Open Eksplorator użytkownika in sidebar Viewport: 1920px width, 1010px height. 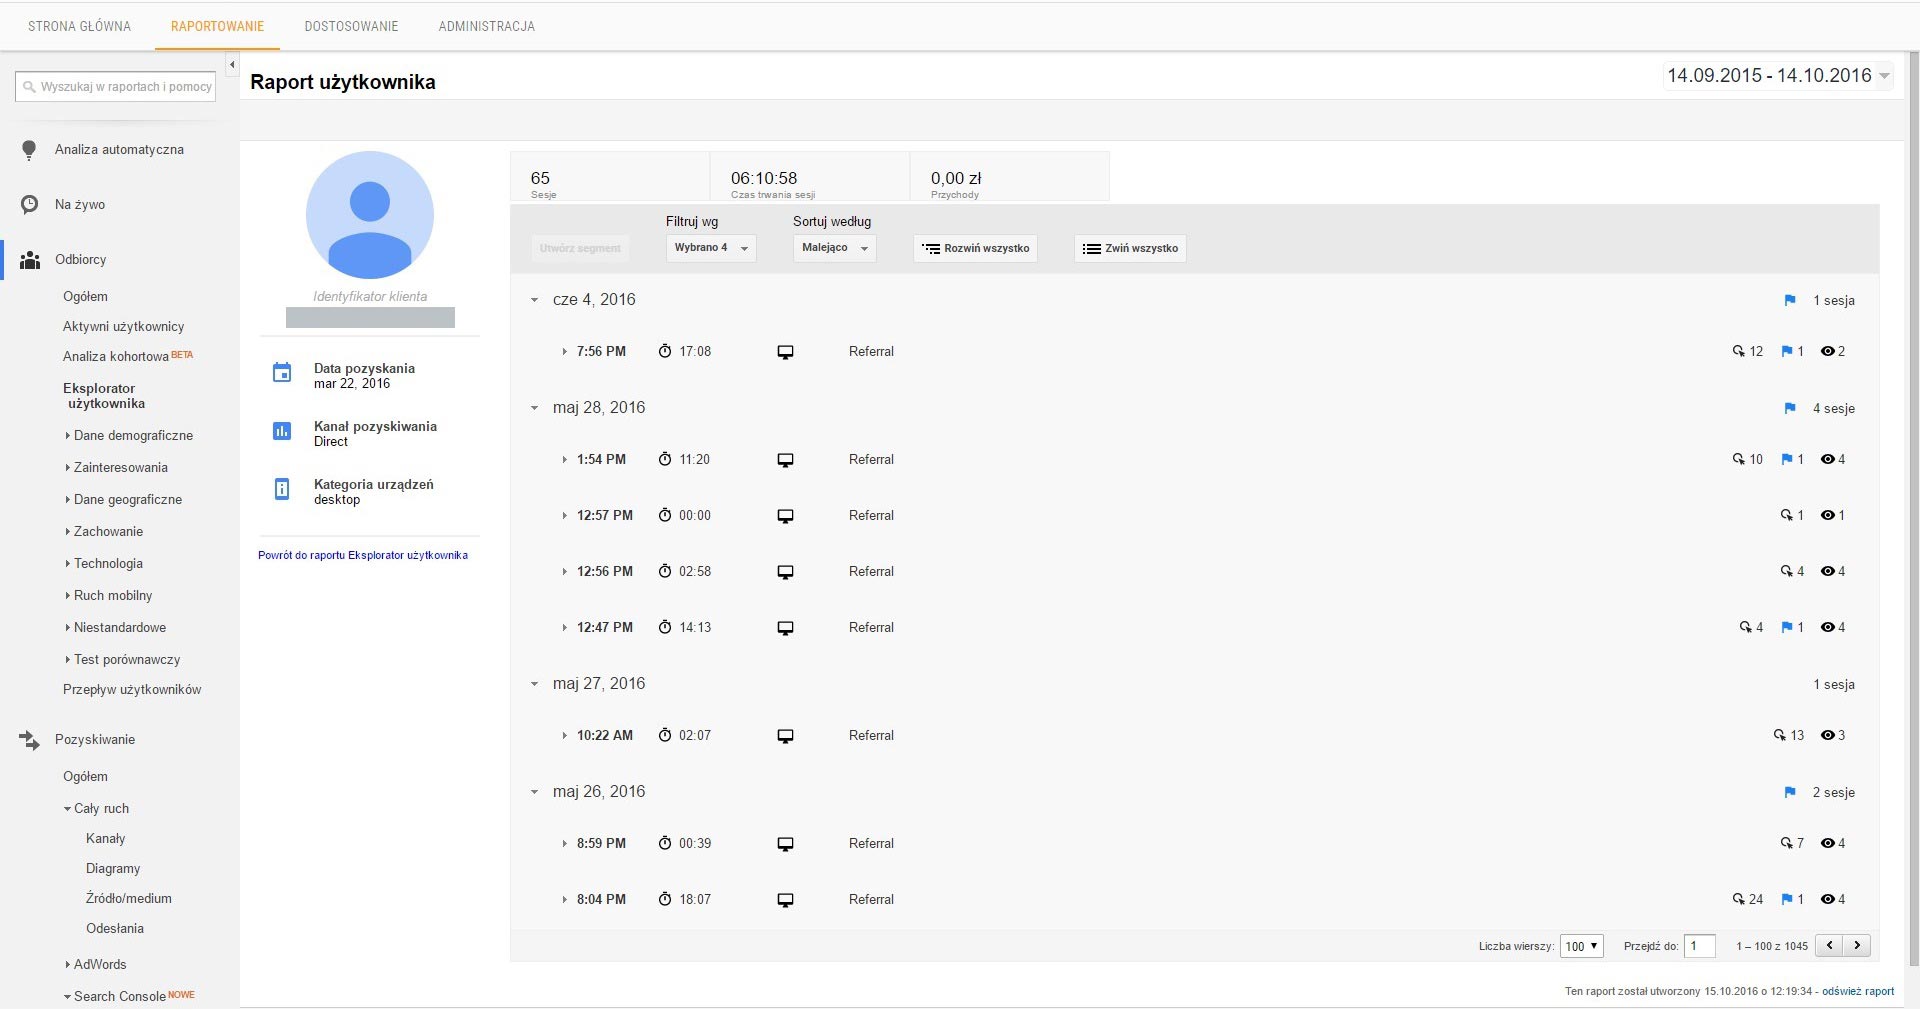click(104, 396)
